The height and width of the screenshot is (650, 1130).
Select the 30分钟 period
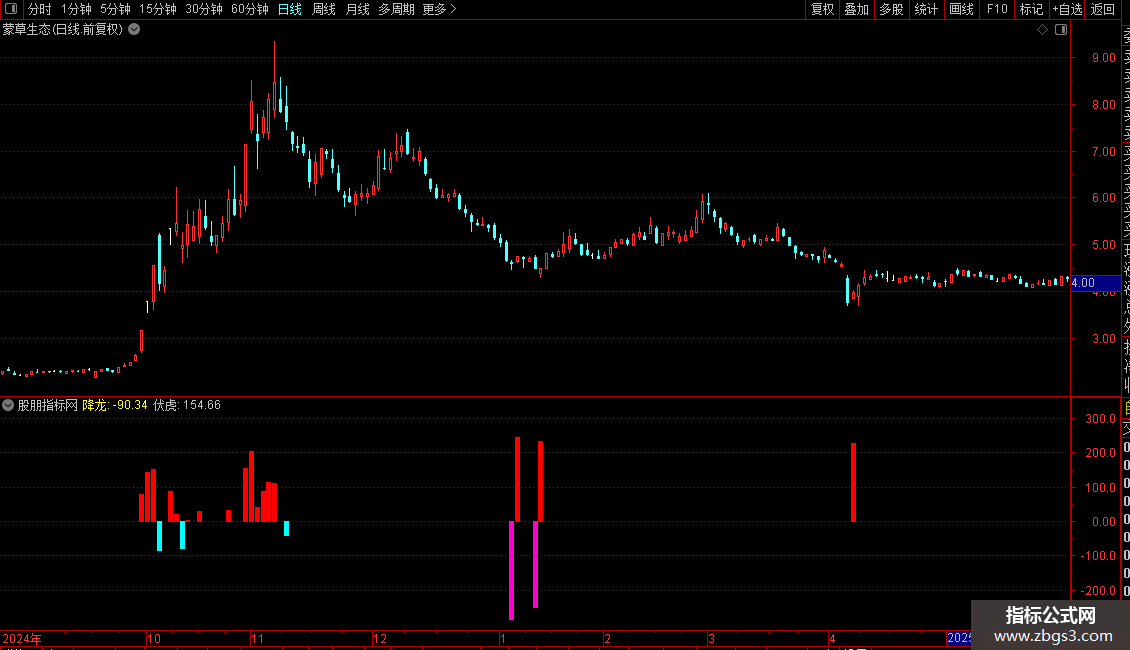pyautogui.click(x=204, y=9)
